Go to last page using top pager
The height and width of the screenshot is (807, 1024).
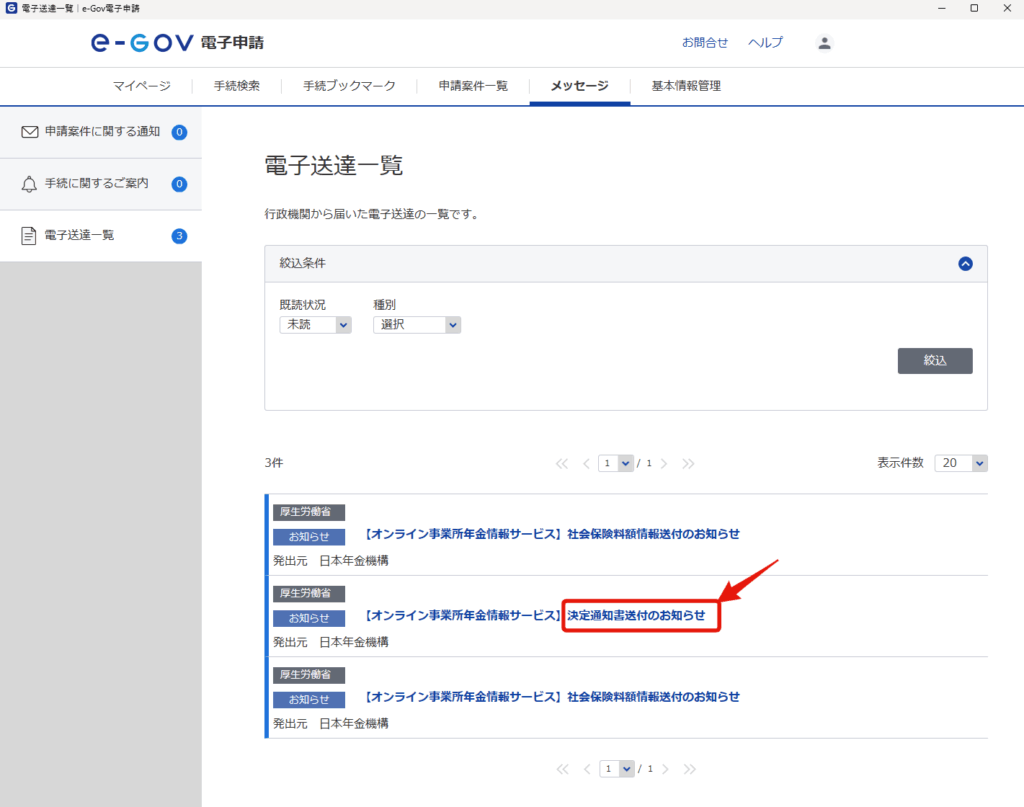click(688, 464)
